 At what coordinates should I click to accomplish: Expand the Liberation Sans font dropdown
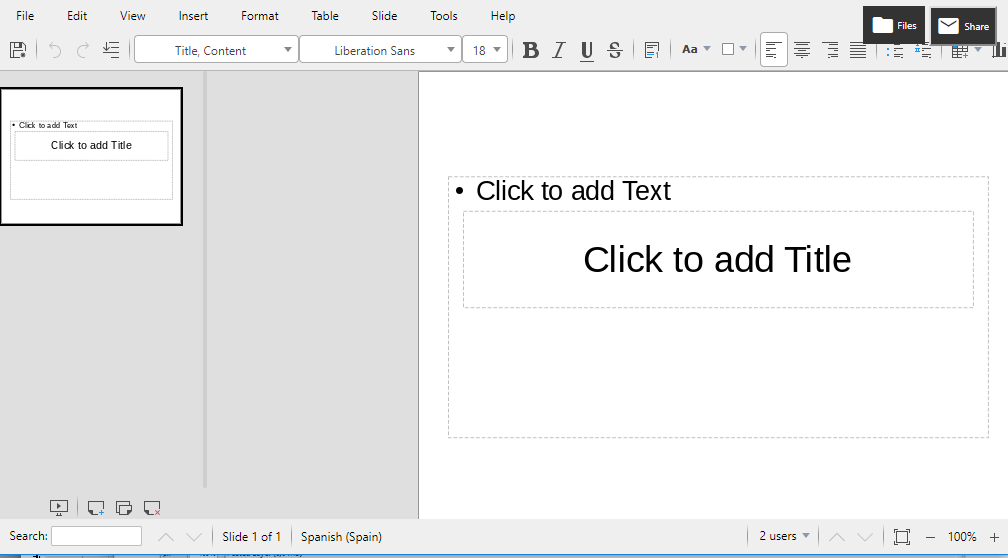point(451,50)
